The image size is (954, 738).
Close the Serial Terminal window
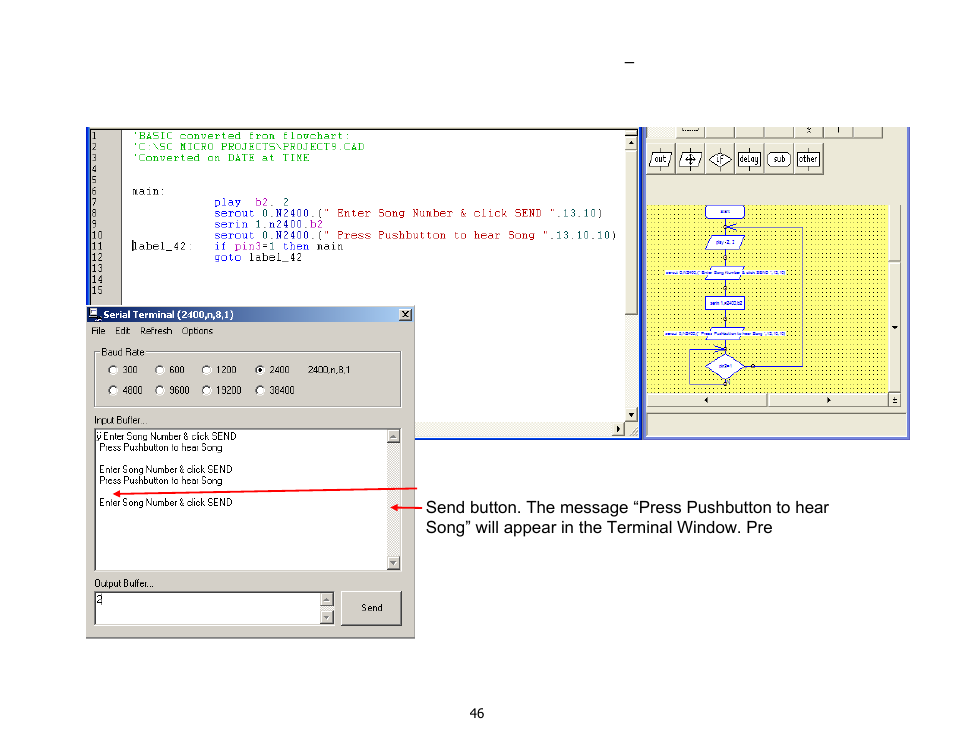(x=405, y=315)
